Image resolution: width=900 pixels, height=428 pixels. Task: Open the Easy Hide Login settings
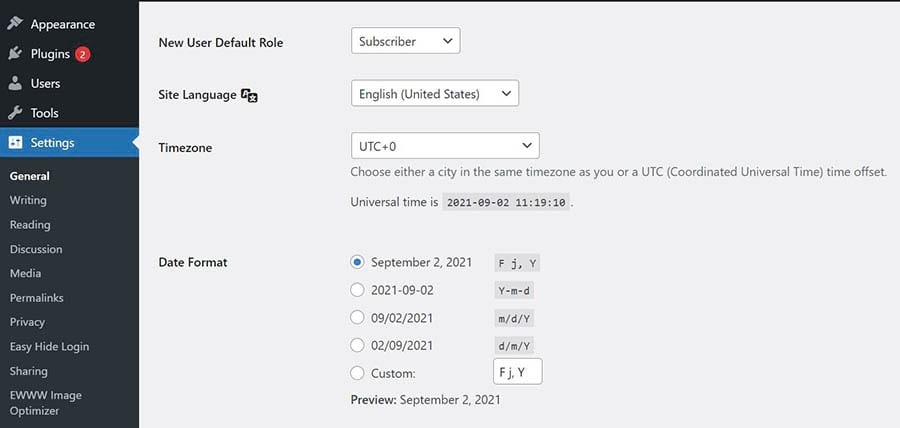49,346
